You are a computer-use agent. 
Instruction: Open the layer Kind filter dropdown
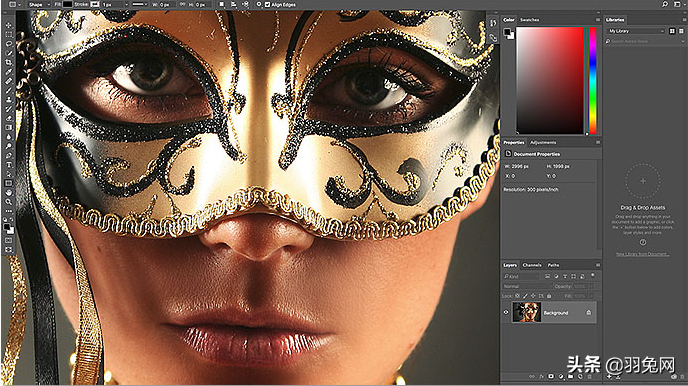pyautogui.click(x=521, y=276)
